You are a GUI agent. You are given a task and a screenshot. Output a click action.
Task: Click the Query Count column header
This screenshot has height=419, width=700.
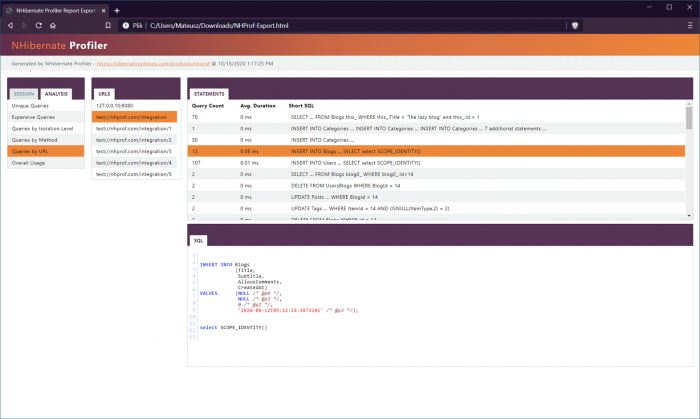pos(208,106)
